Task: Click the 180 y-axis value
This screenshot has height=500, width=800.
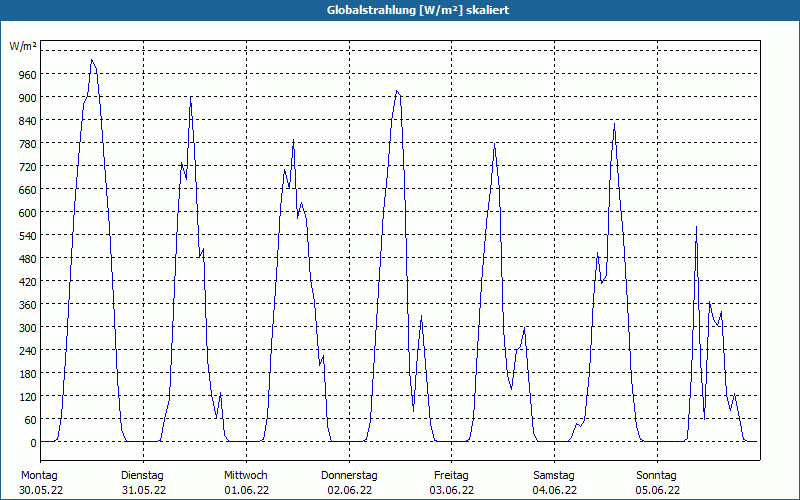Action: pos(28,374)
